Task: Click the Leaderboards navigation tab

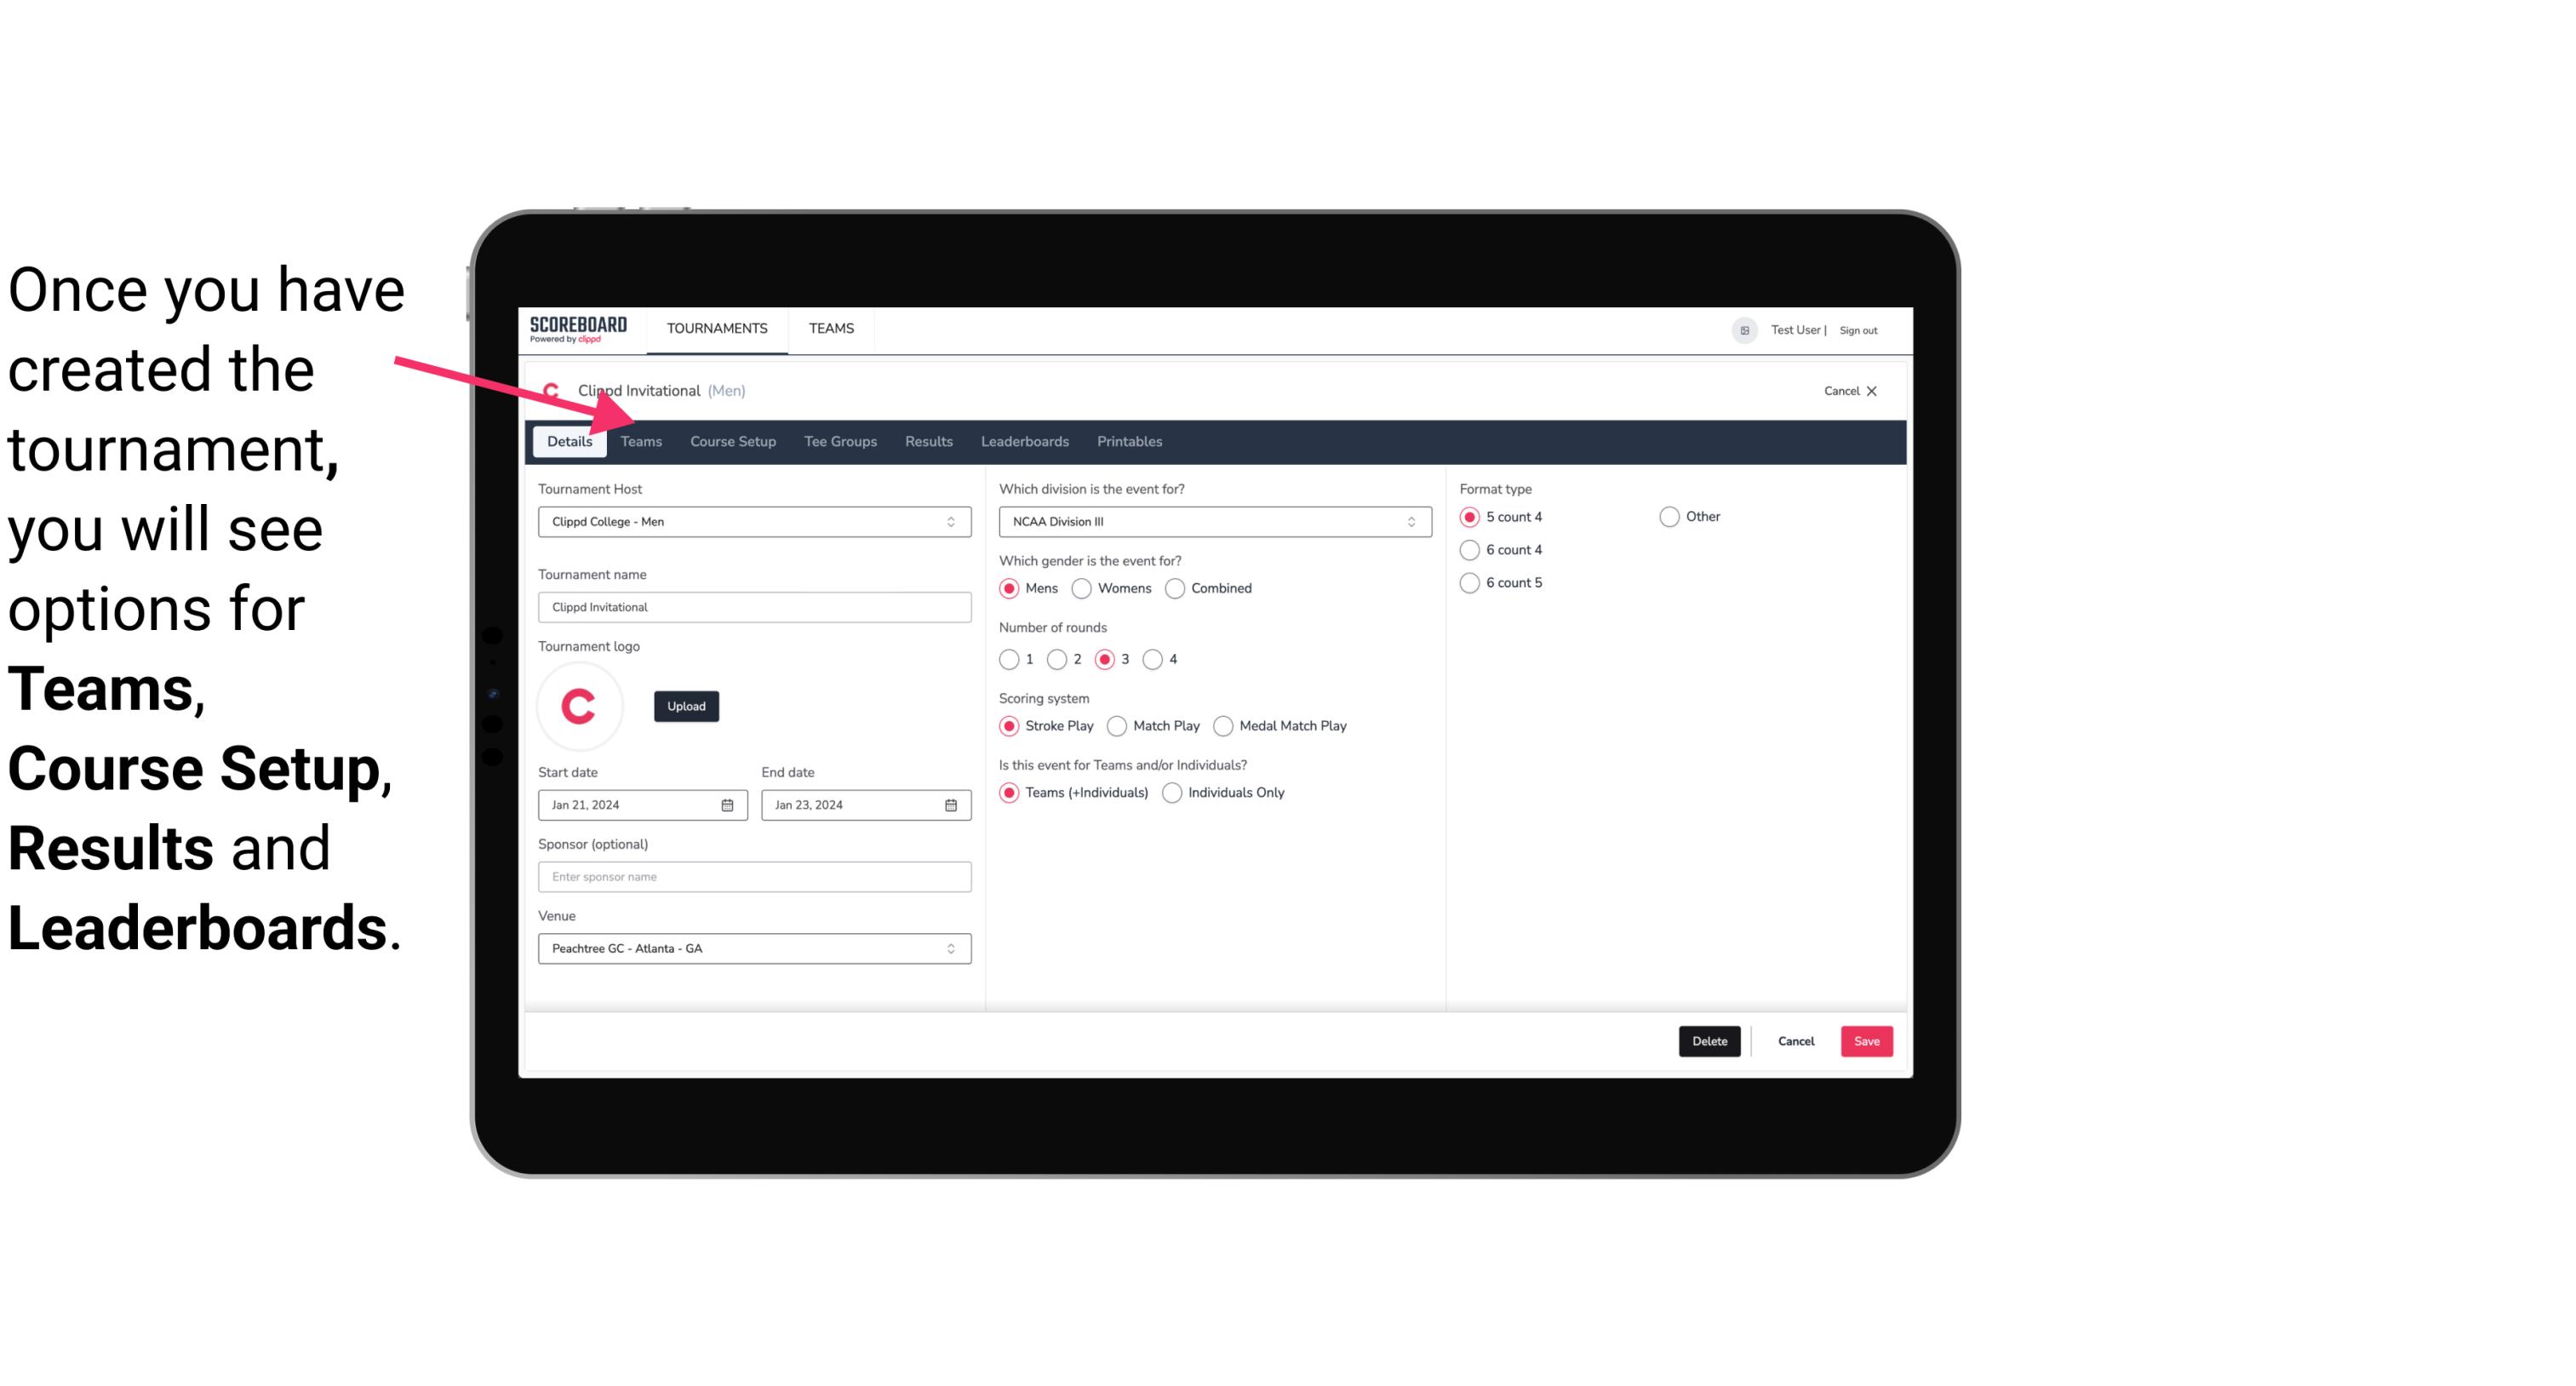Action: coord(1023,440)
